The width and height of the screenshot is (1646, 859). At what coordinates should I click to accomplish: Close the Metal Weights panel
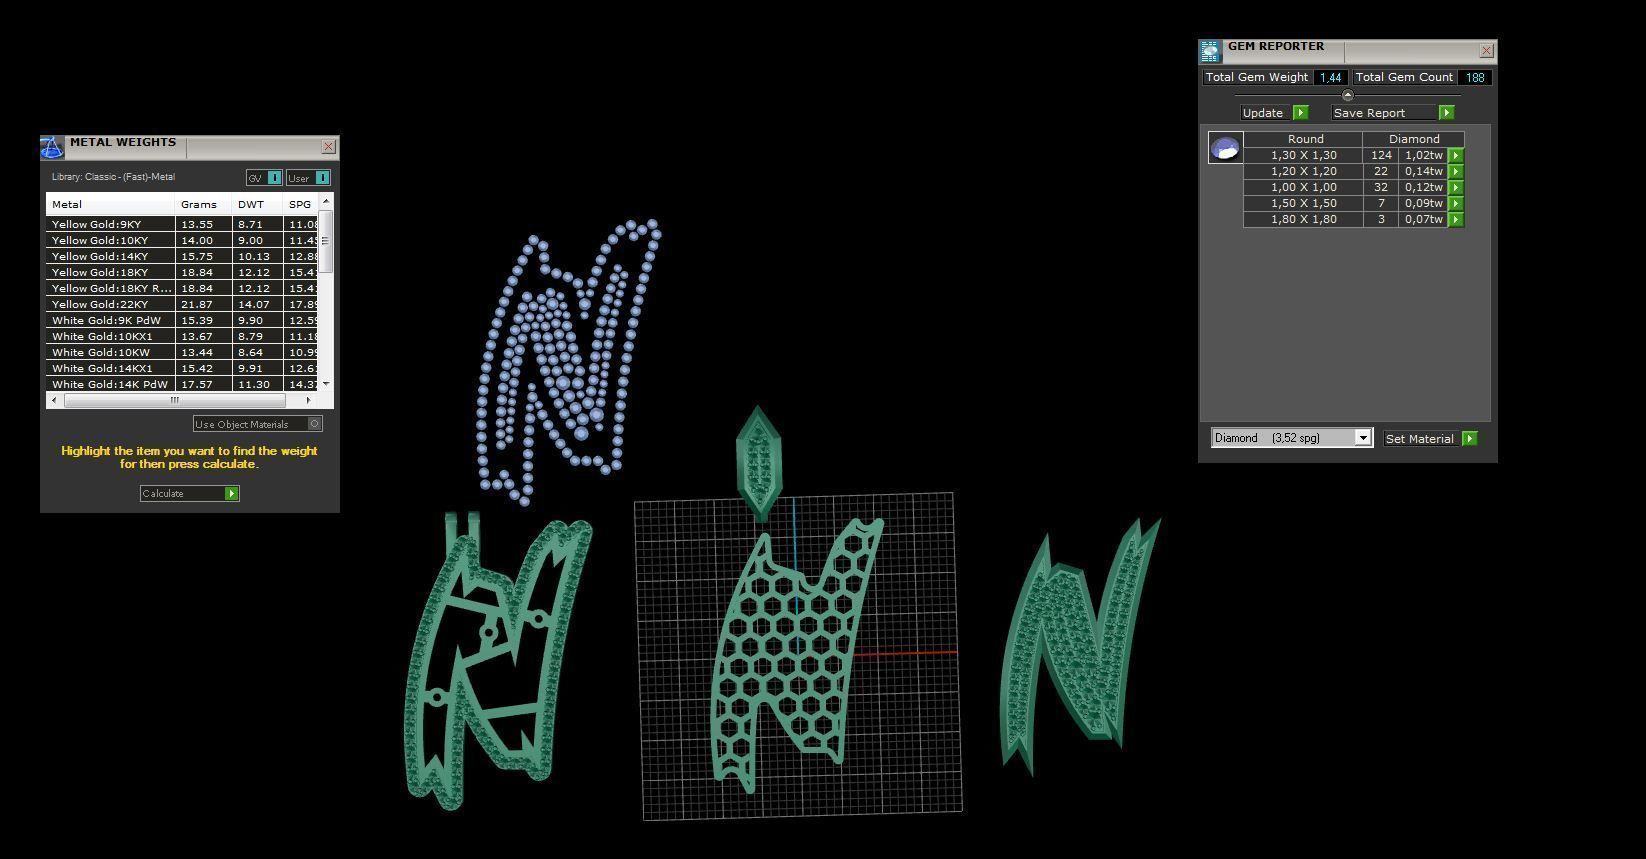click(x=328, y=147)
